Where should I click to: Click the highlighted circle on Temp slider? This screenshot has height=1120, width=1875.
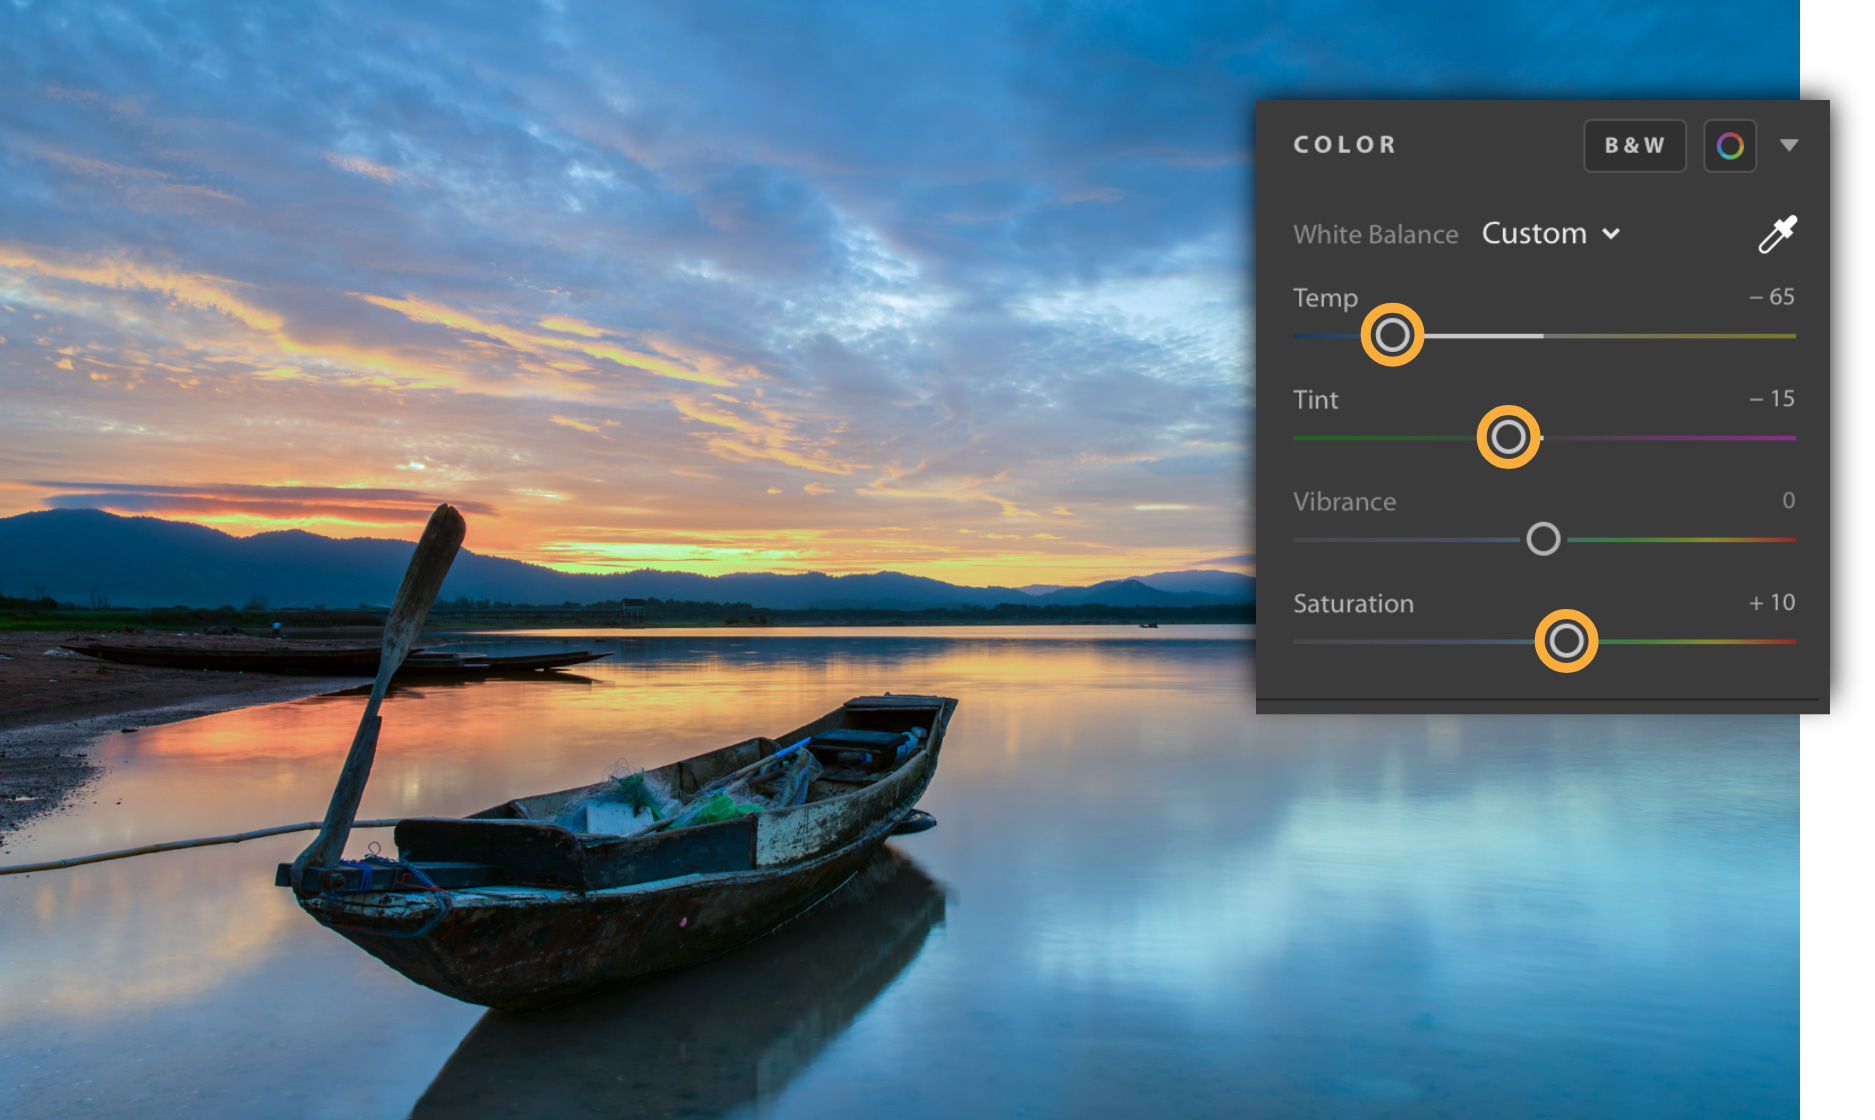1392,337
